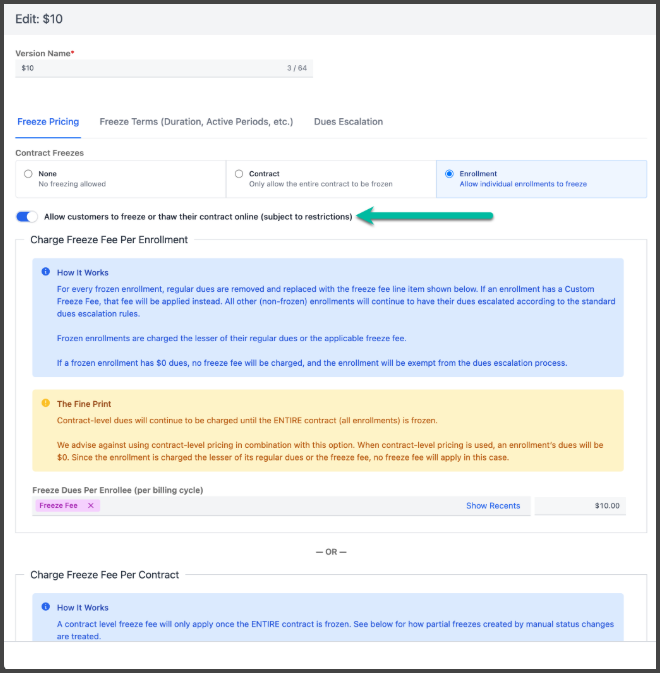Viewport: 660px width, 673px height.
Task: Click info icon in enrollment How It Works
Action: click(46, 272)
